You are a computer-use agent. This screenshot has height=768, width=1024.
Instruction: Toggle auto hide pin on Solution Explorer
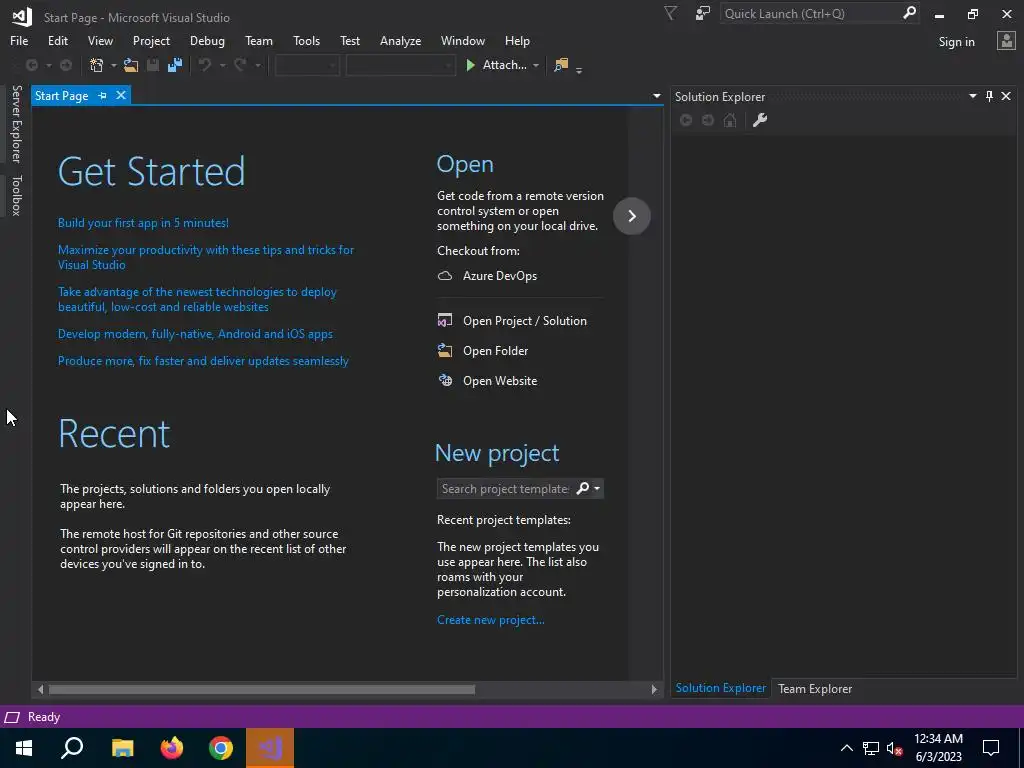[x=989, y=97]
